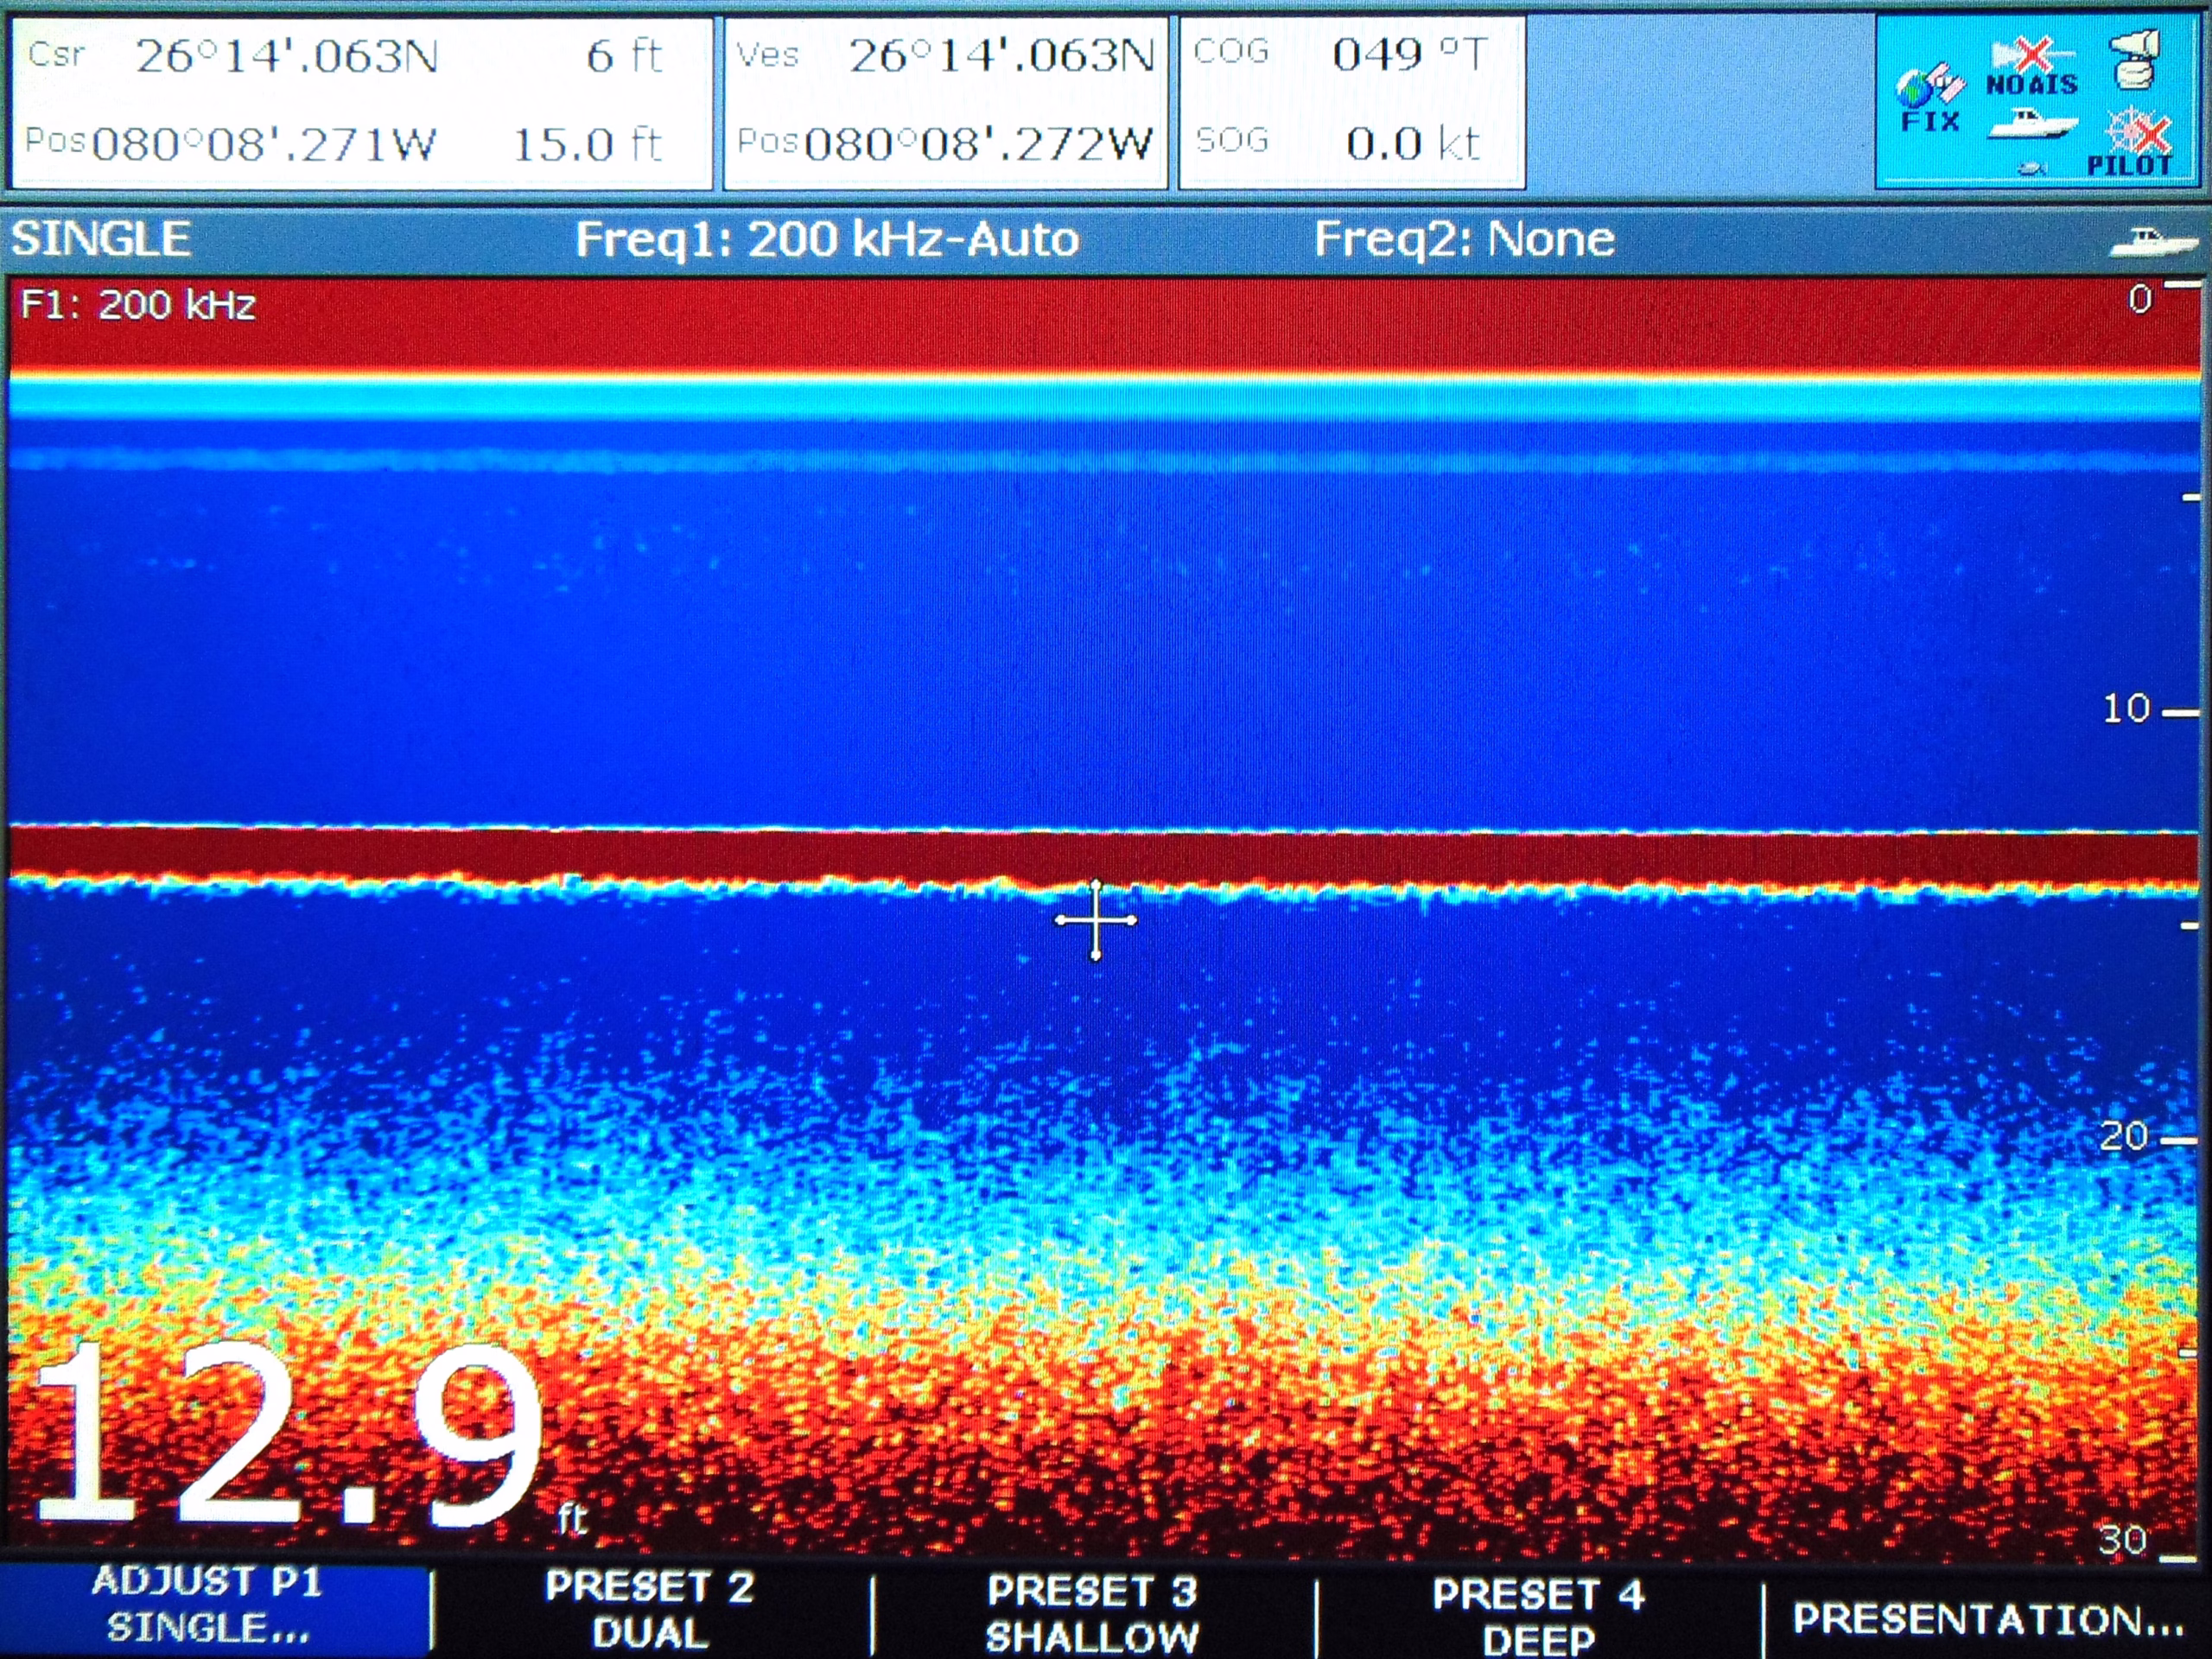The image size is (2212, 1659).
Task: Select PRESET 4 DEEP softkey
Action: coord(1538,1614)
